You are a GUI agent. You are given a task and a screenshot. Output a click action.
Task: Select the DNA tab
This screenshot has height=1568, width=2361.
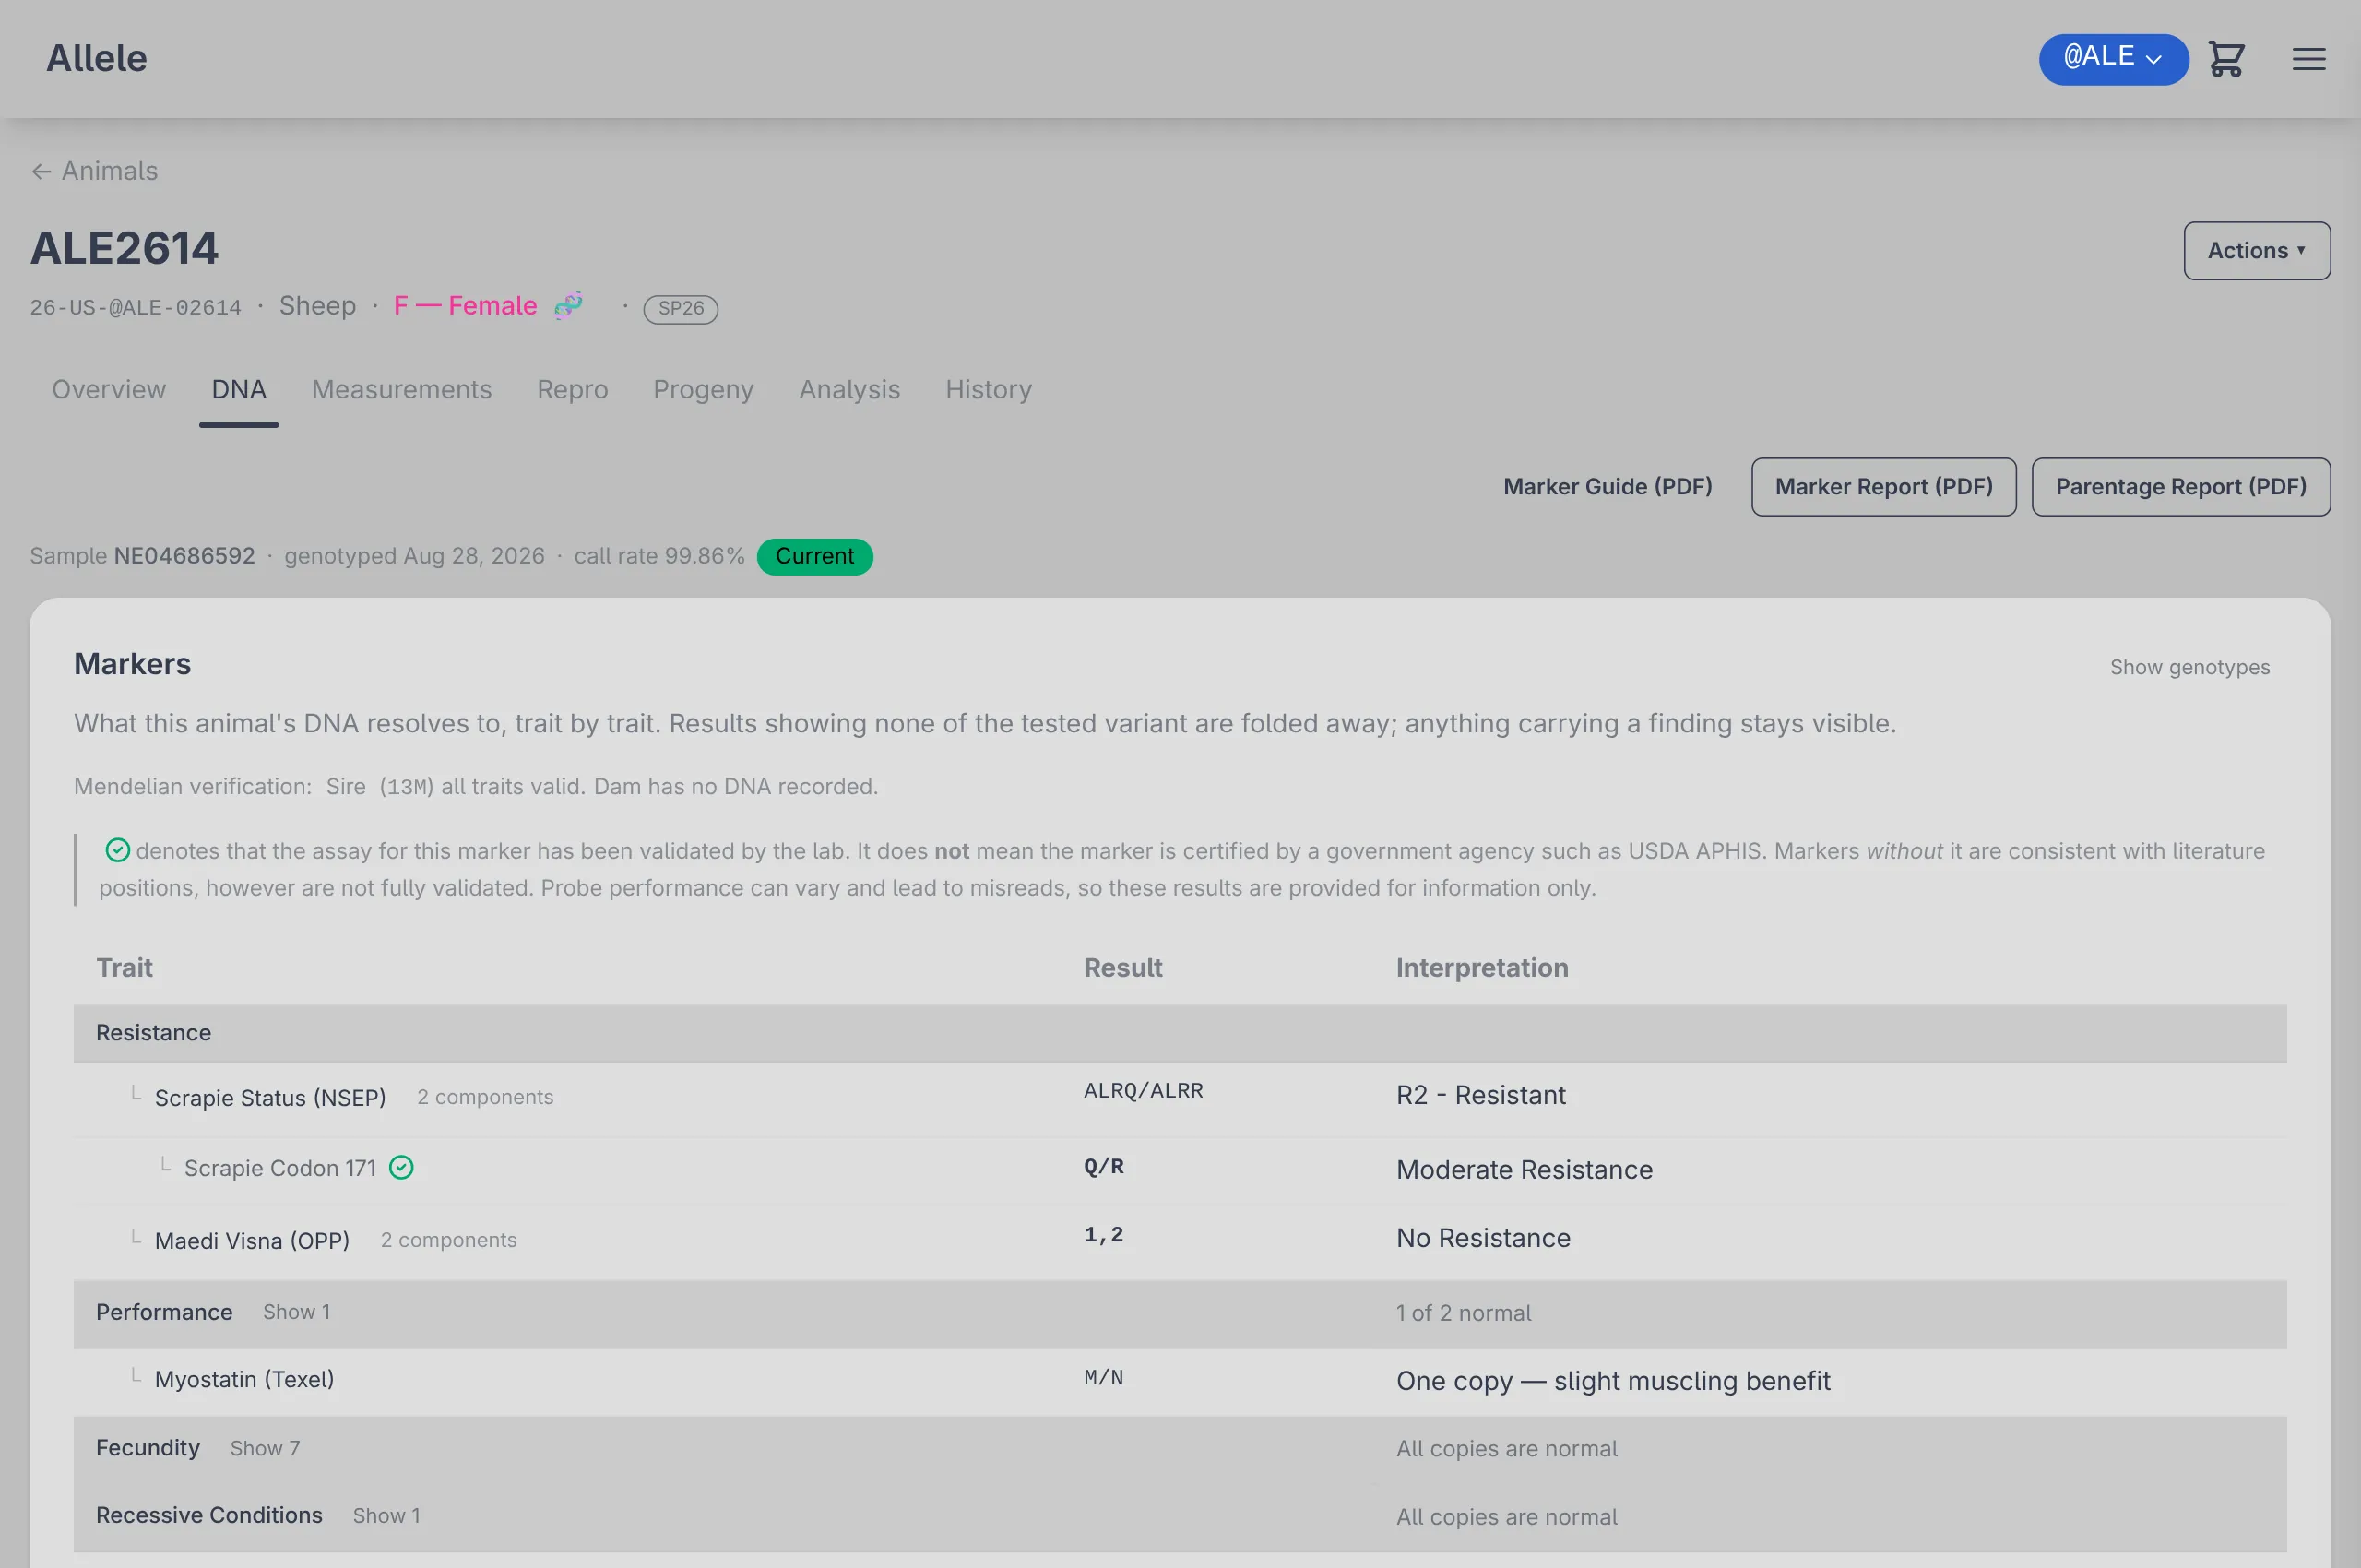point(239,389)
